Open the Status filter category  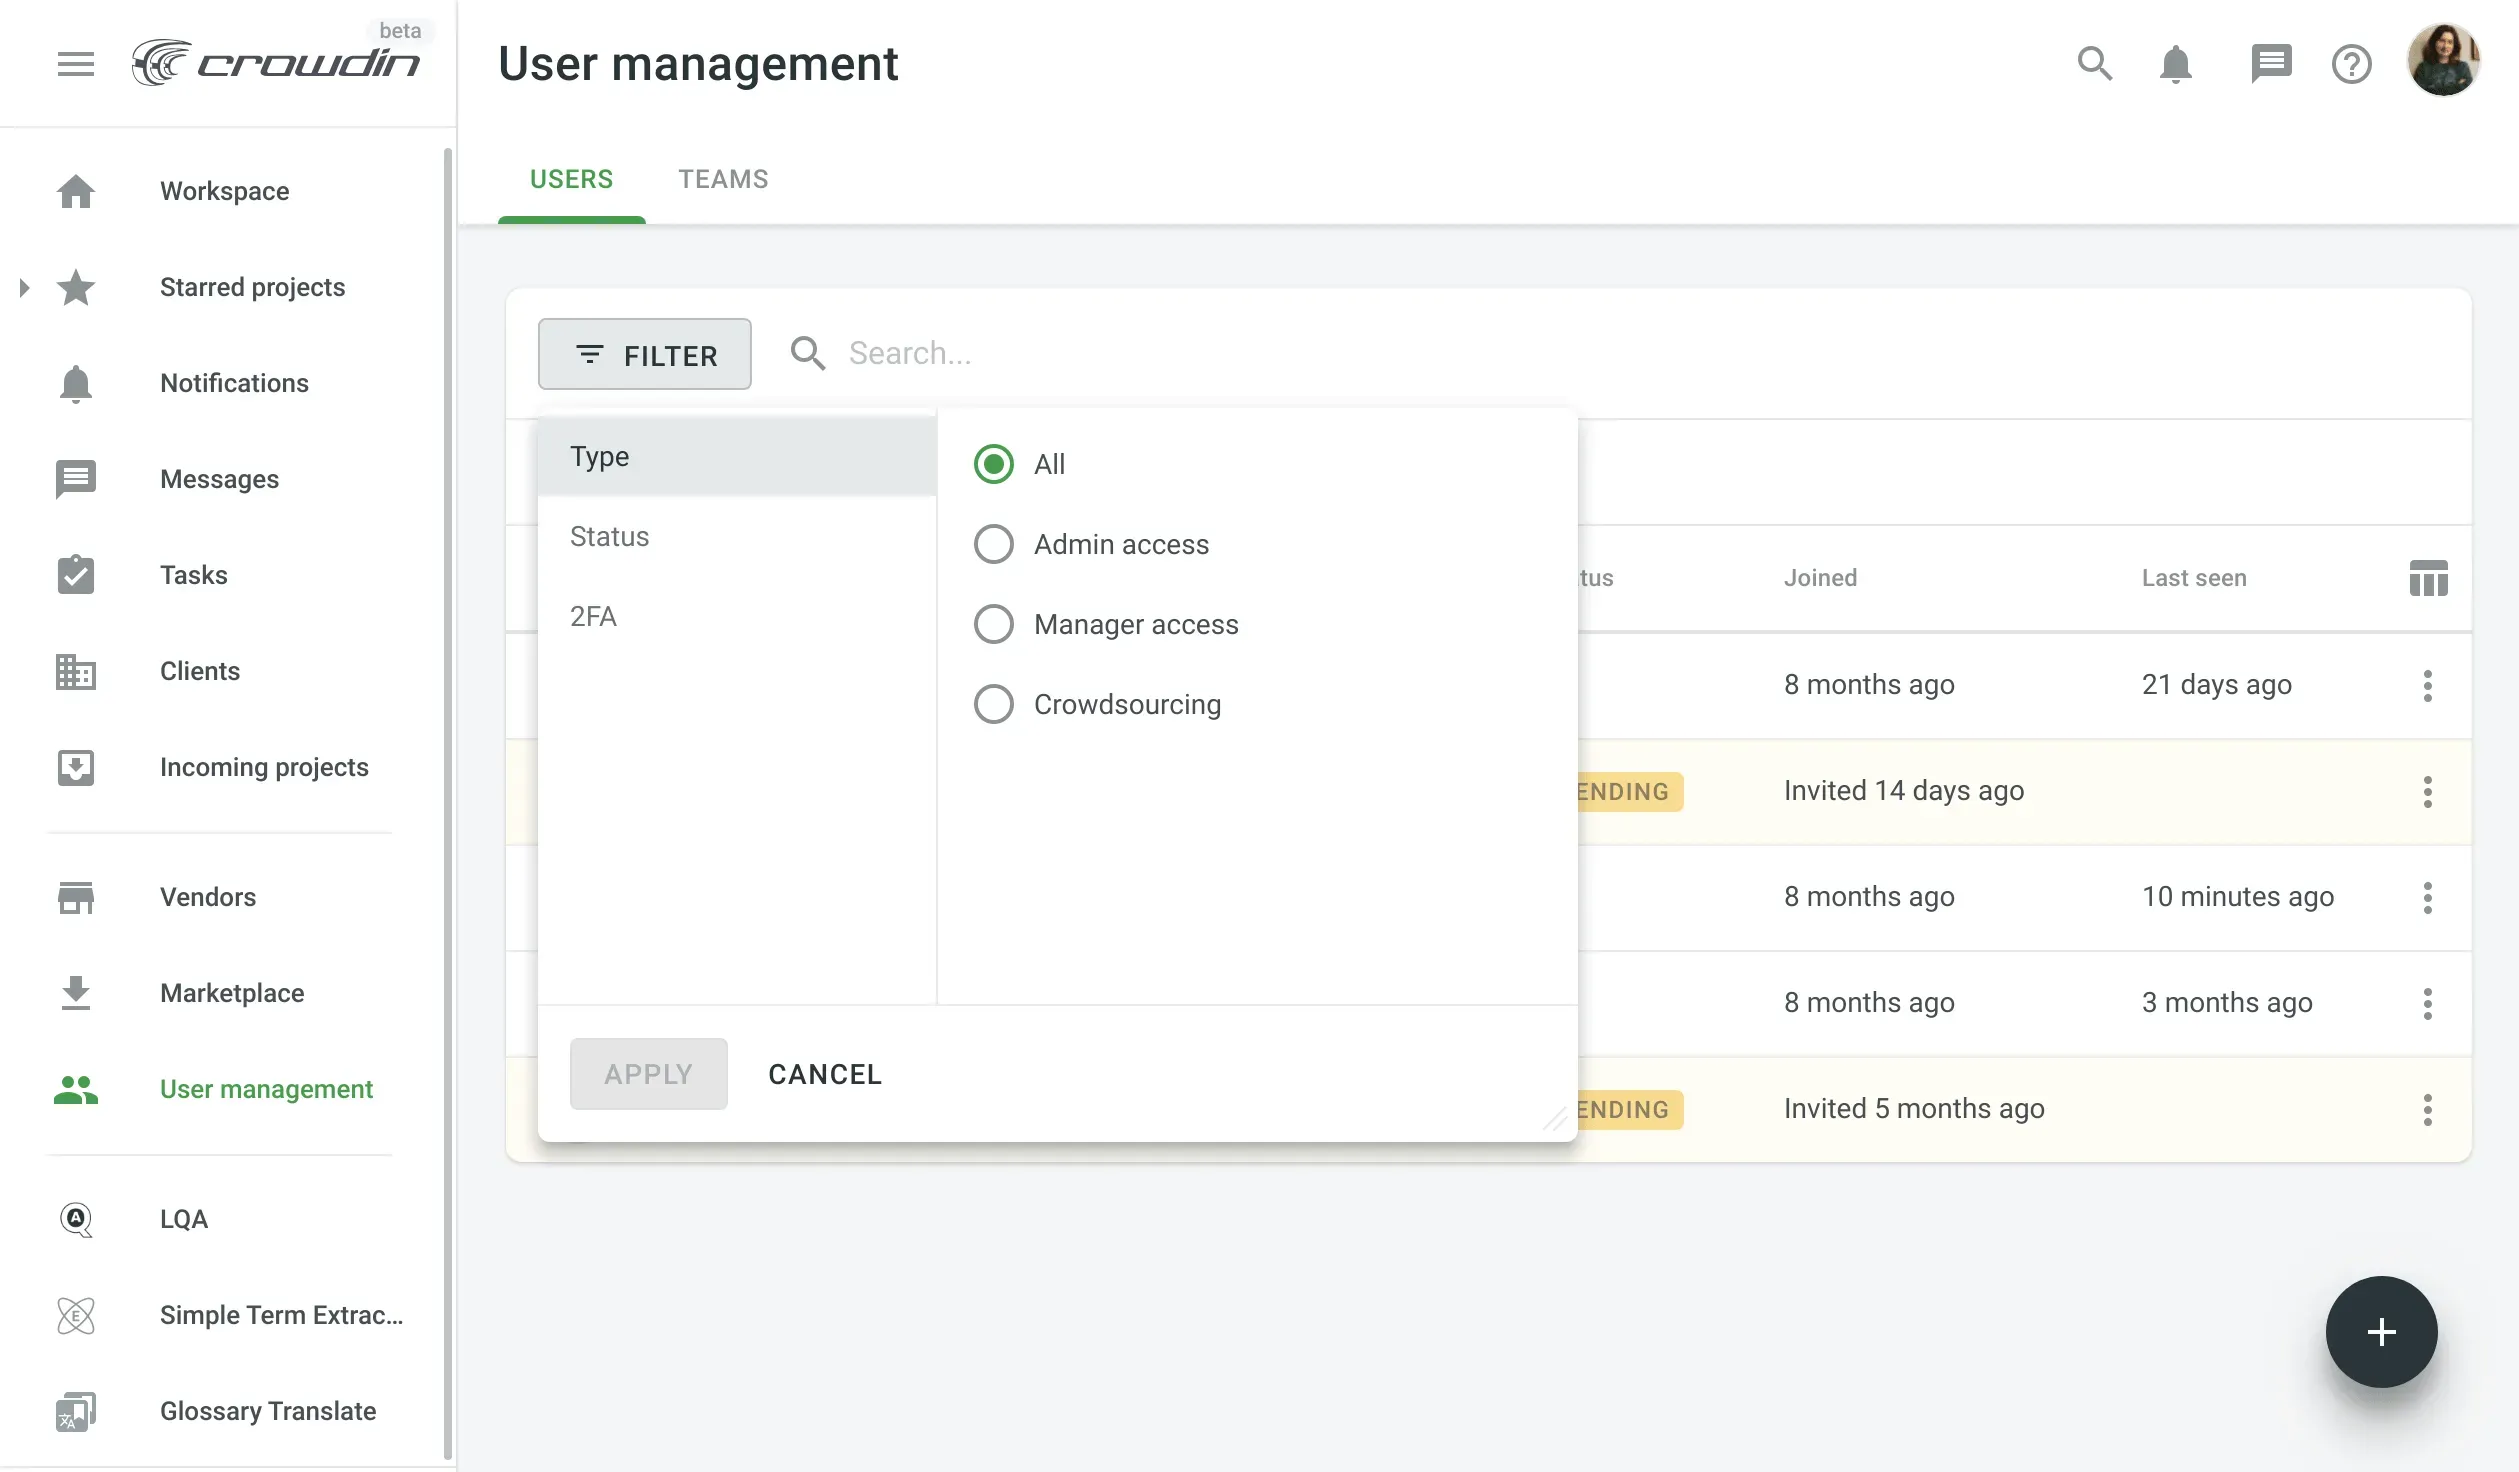coord(609,536)
